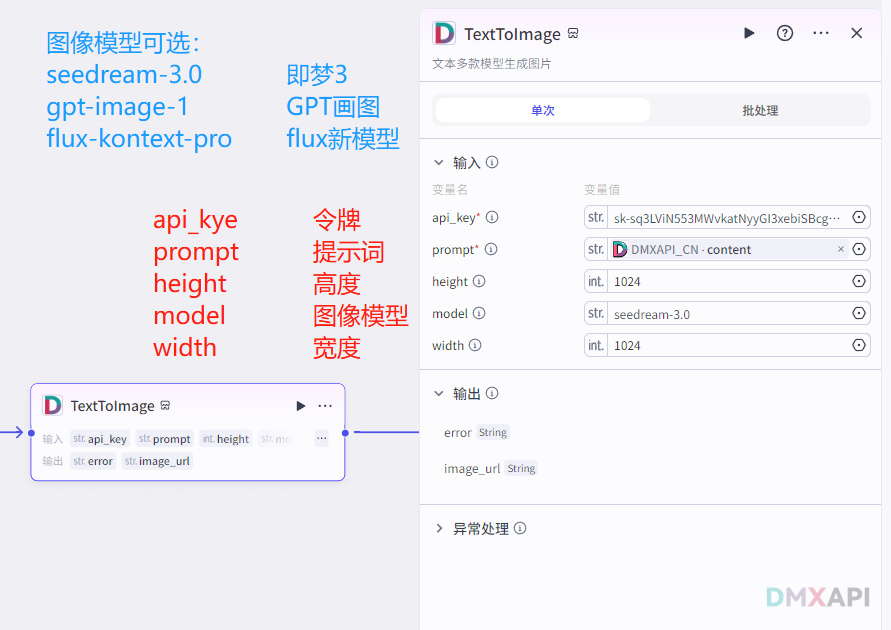
Task: Remove DMXAPI_CN content reference from prompt
Action: point(841,250)
